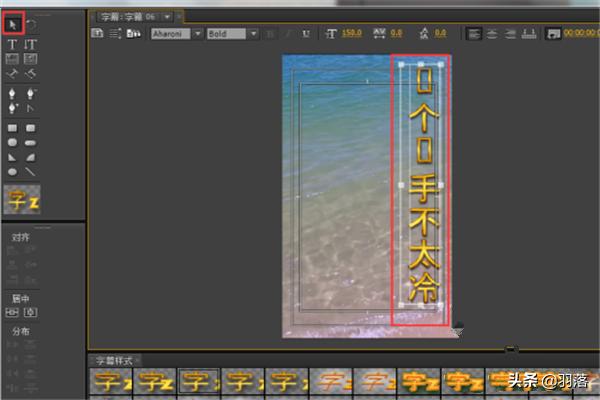Select the Rounded Corner Rectangle tool
The height and width of the screenshot is (400, 600).
coord(31,128)
